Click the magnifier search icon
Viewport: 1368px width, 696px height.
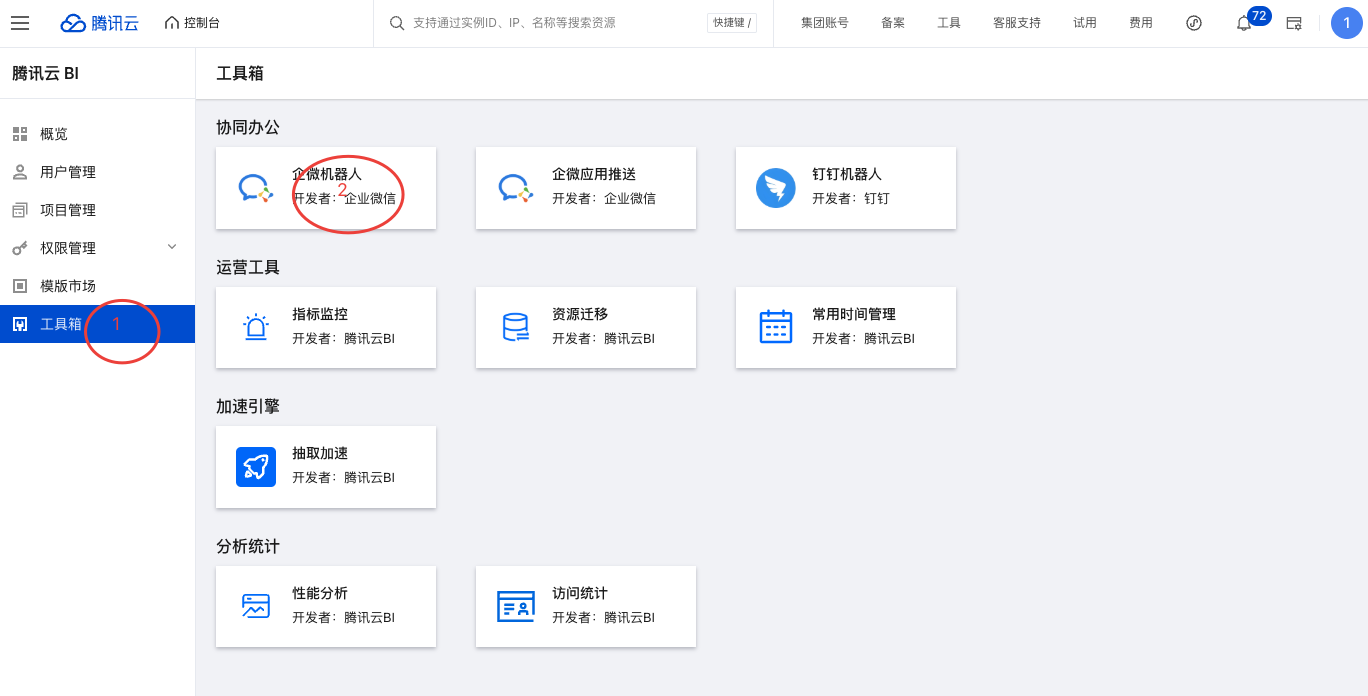397,23
